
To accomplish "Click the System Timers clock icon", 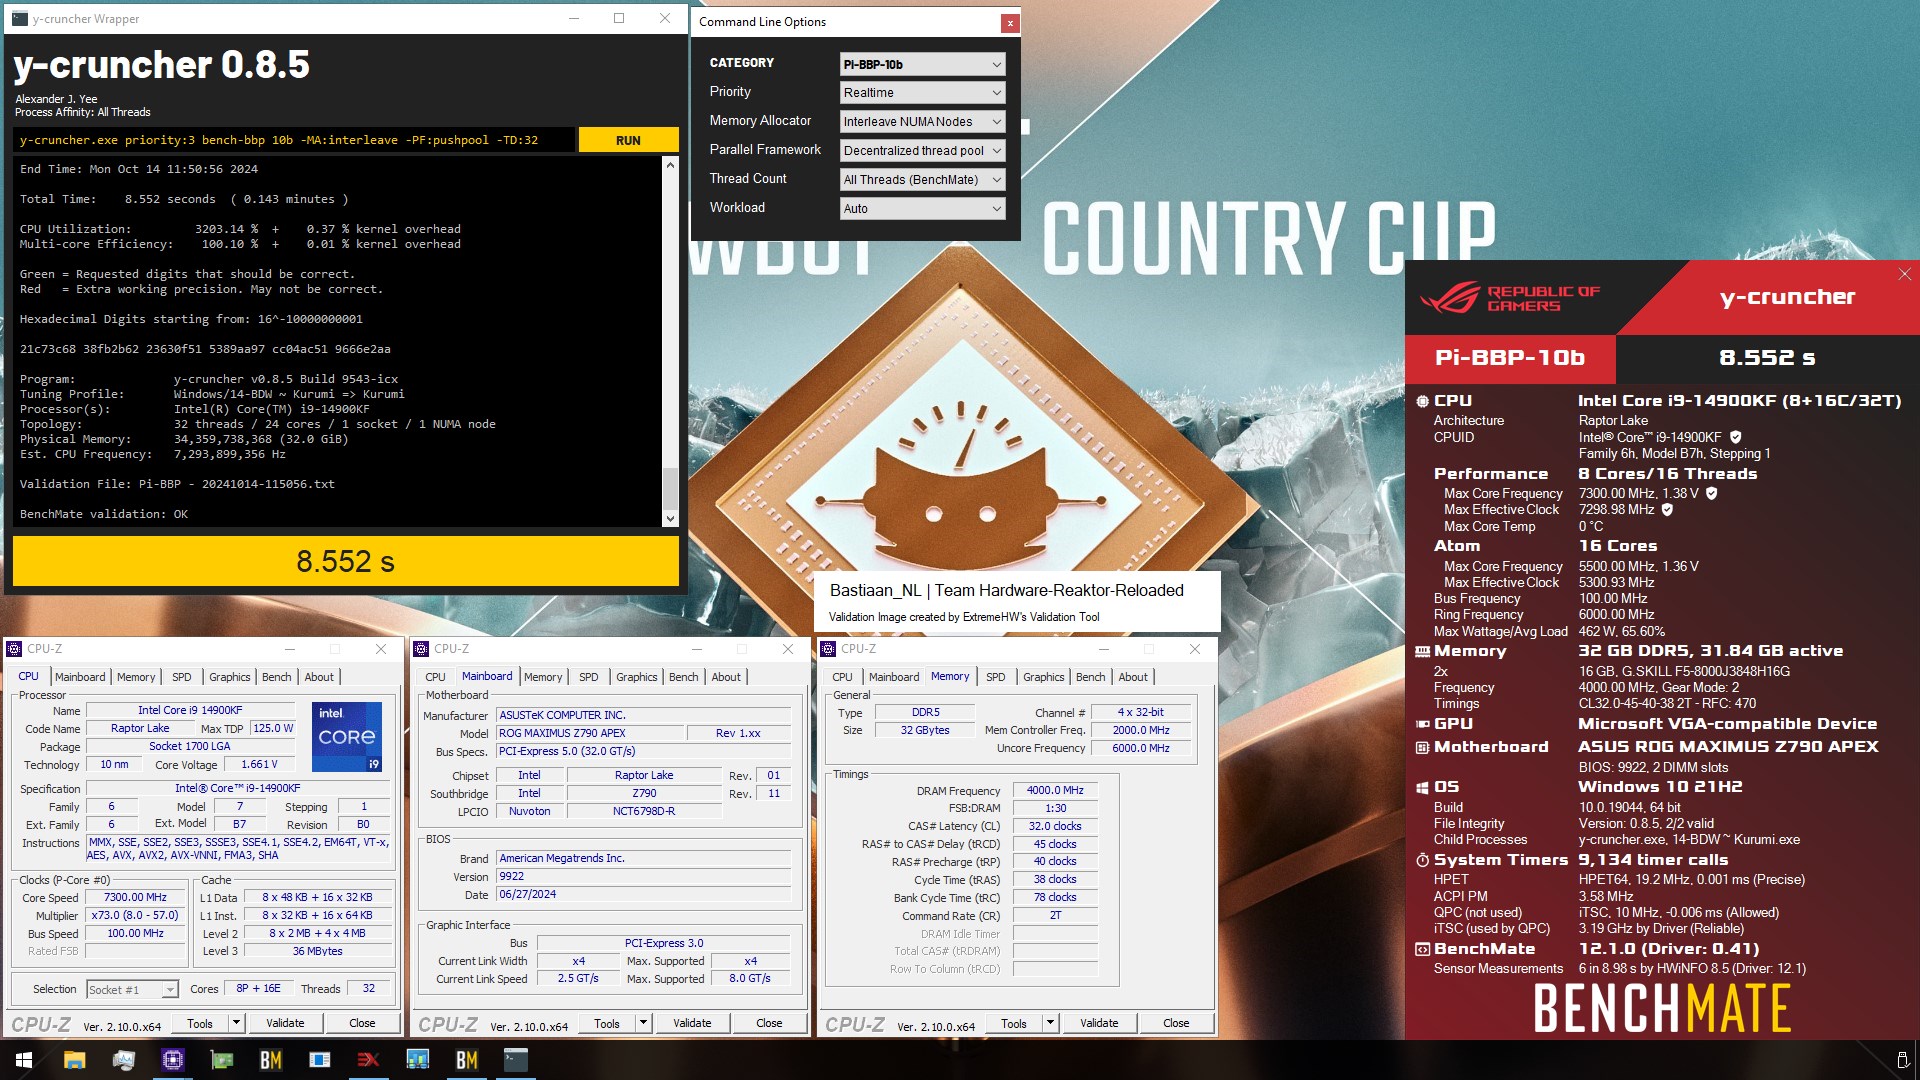I will pyautogui.click(x=1422, y=860).
